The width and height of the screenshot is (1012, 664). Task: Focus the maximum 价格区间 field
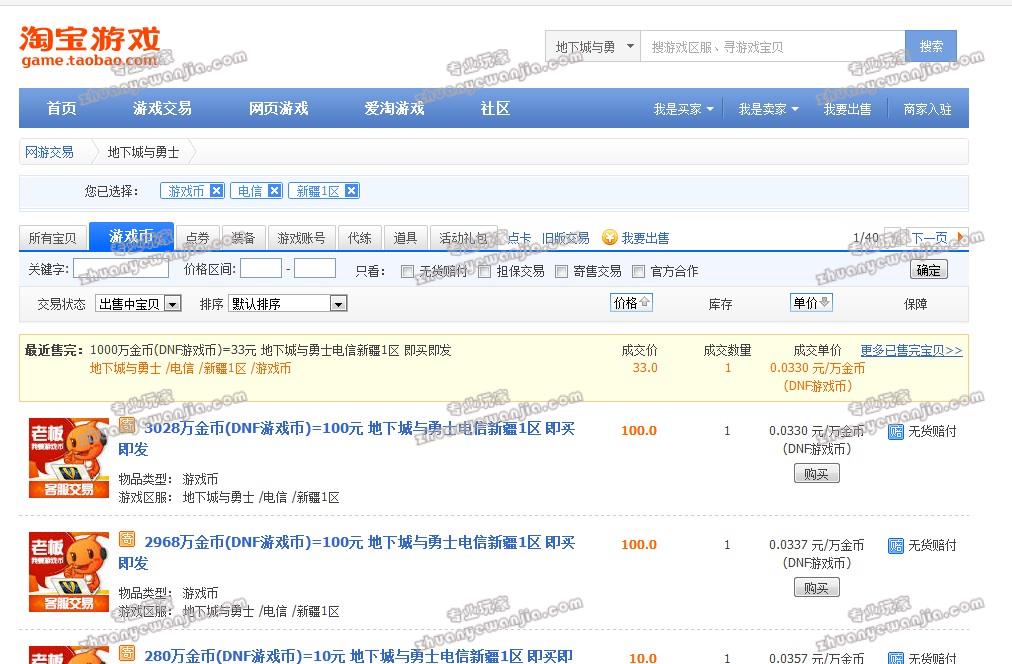pos(315,268)
